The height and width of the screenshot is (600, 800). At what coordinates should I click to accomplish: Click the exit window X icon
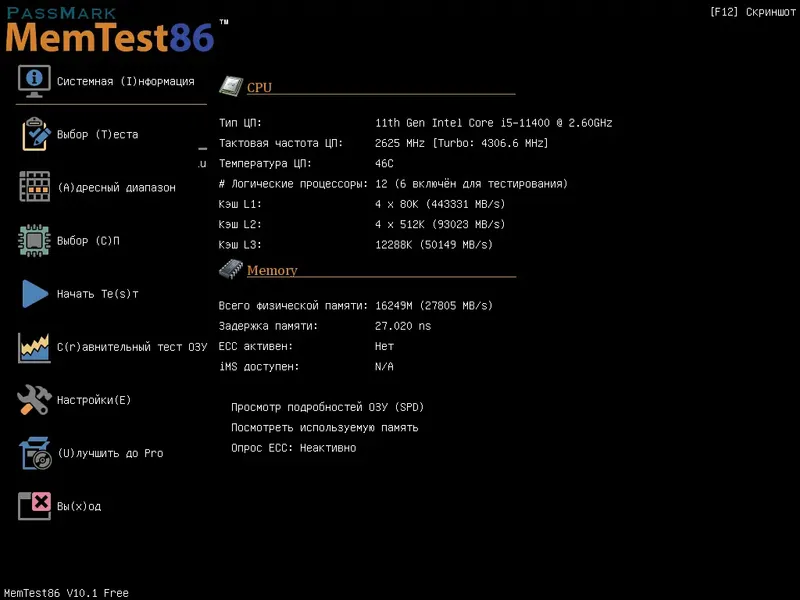tap(34, 506)
